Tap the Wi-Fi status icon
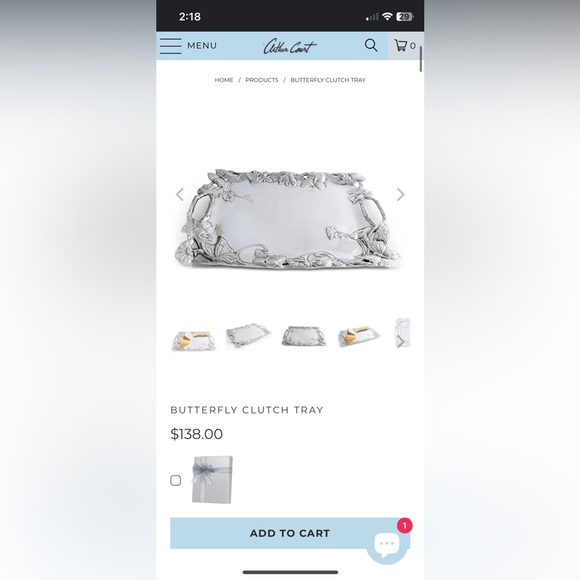580x580 pixels. click(x=387, y=16)
